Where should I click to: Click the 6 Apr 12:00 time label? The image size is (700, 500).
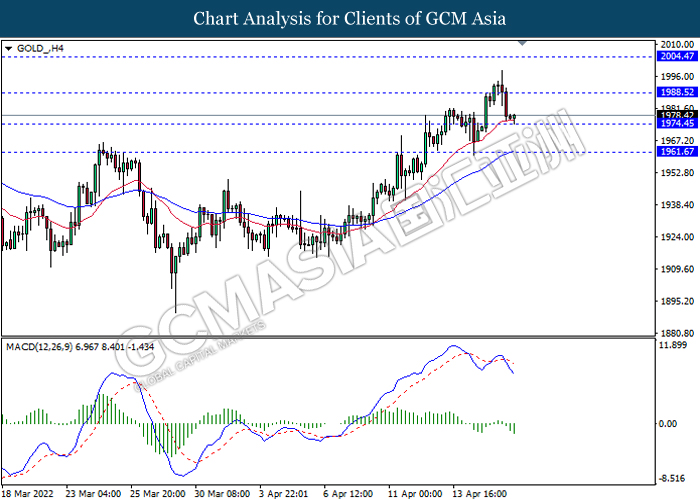(x=348, y=494)
